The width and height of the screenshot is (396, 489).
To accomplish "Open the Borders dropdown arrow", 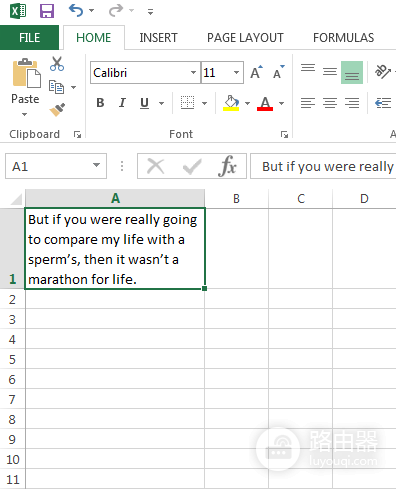I will (205, 103).
